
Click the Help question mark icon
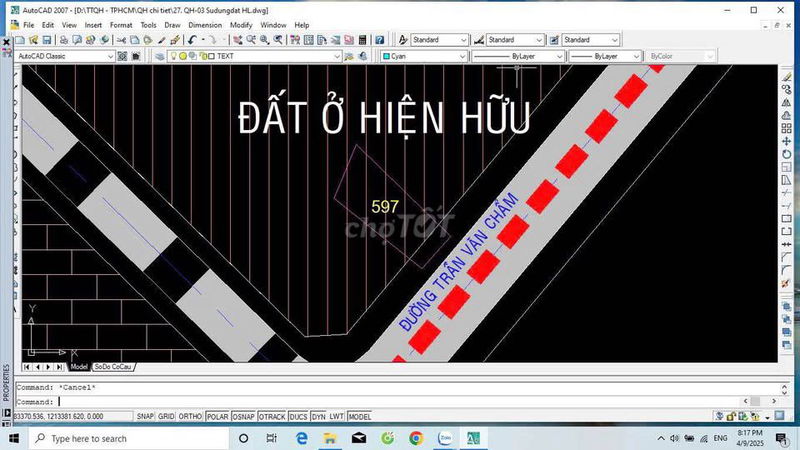380,40
